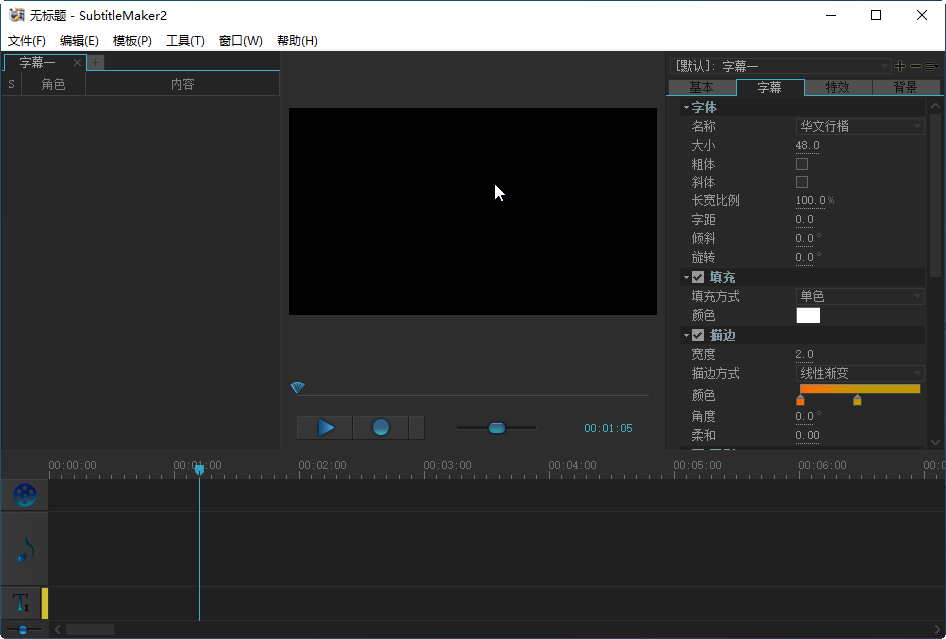Open the font name 华文行楷 dropdown
The width and height of the screenshot is (946, 639).
860,126
